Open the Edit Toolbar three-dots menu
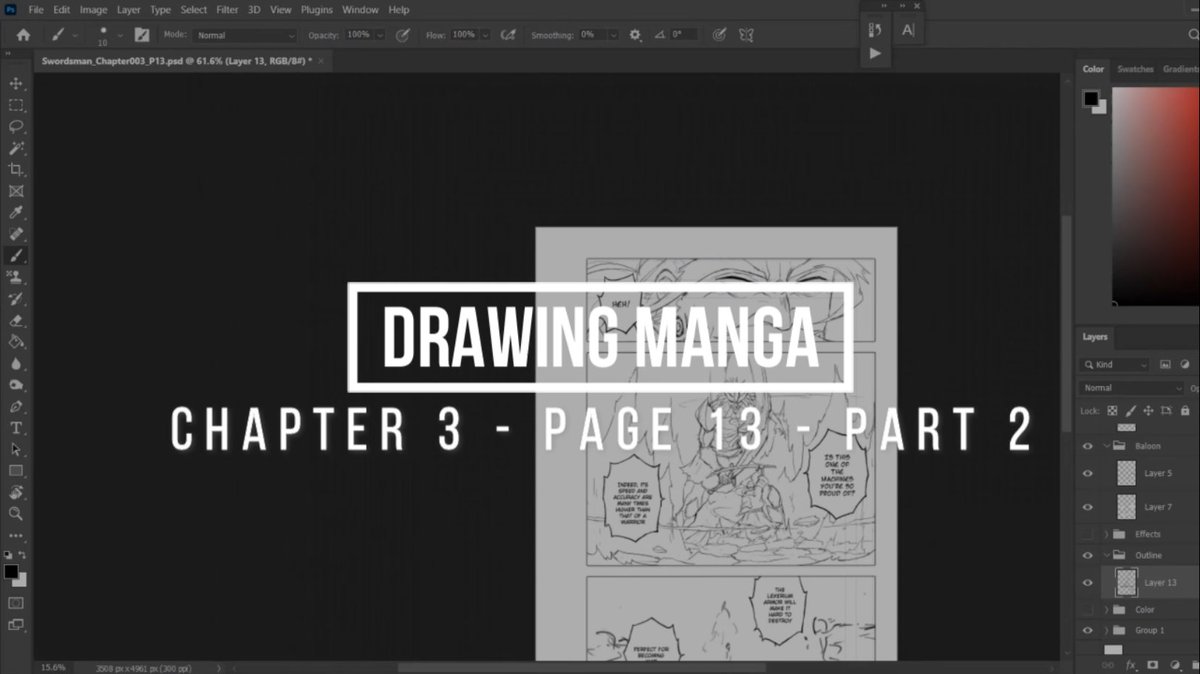Image resolution: width=1200 pixels, height=674 pixels. pos(16,536)
